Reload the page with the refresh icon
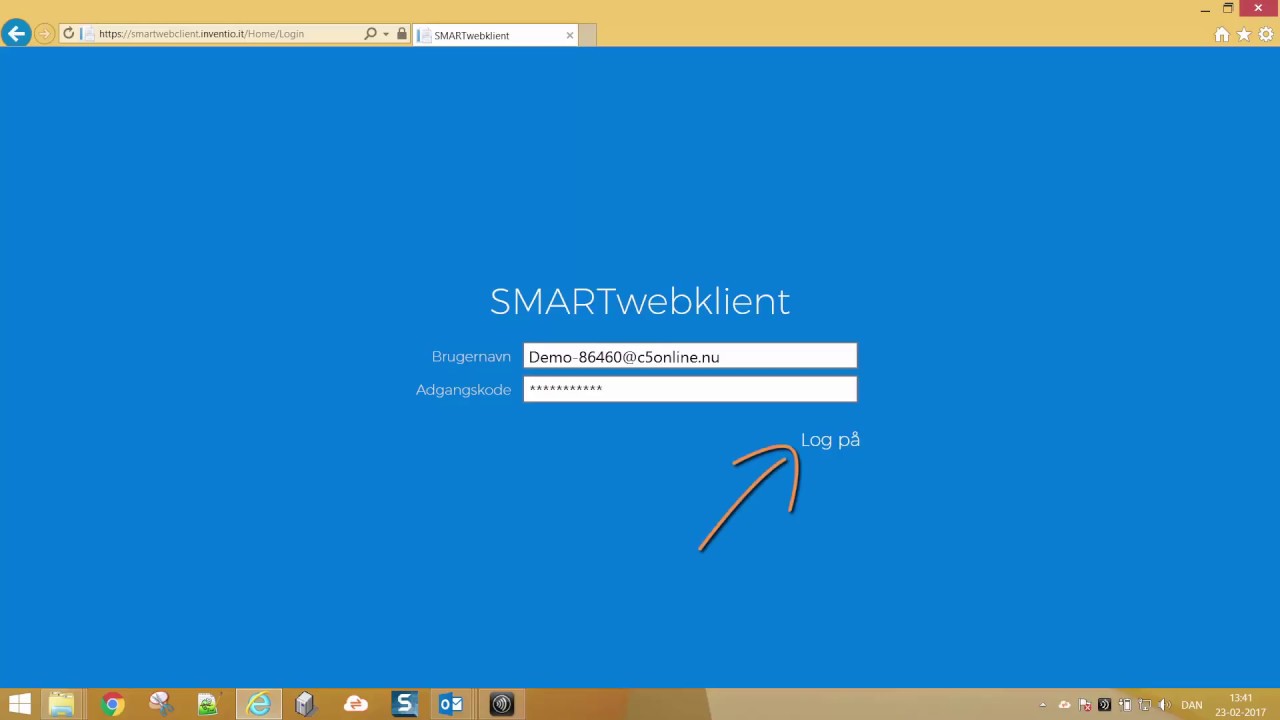Viewport: 1280px width, 720px height. point(69,34)
